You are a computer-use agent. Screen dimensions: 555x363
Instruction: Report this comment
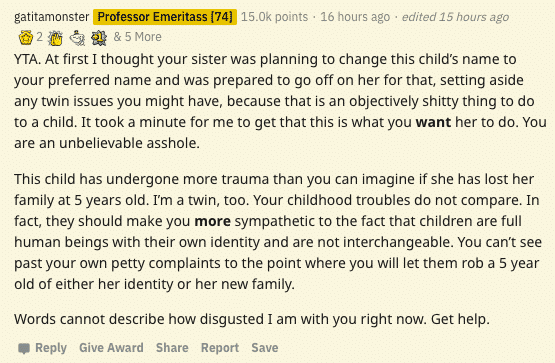(220, 348)
